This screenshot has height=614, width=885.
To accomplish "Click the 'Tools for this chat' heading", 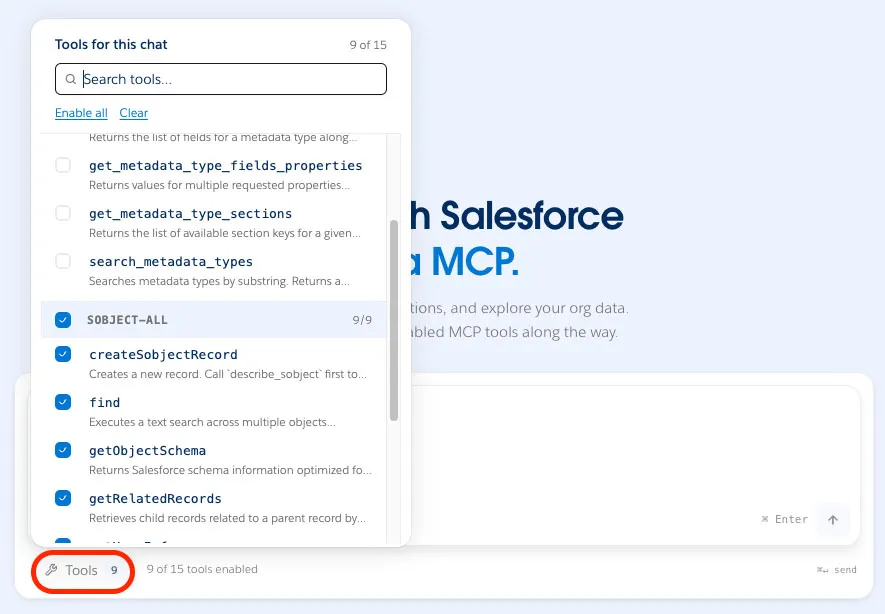I will [111, 45].
